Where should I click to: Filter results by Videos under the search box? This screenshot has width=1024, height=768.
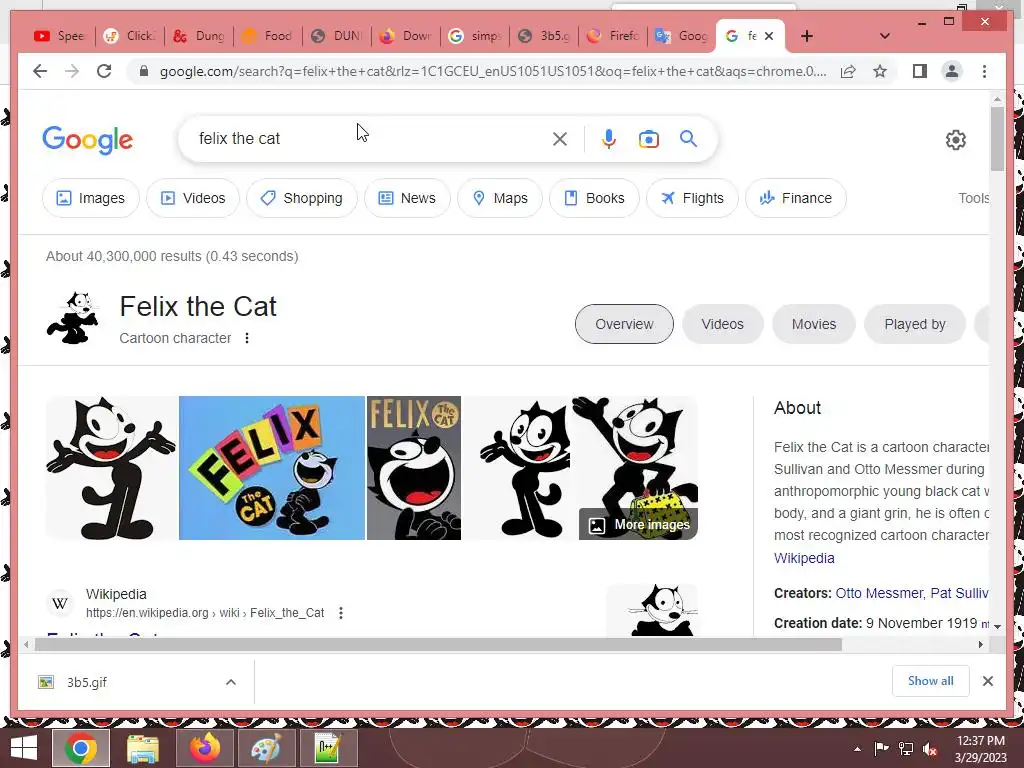point(193,198)
